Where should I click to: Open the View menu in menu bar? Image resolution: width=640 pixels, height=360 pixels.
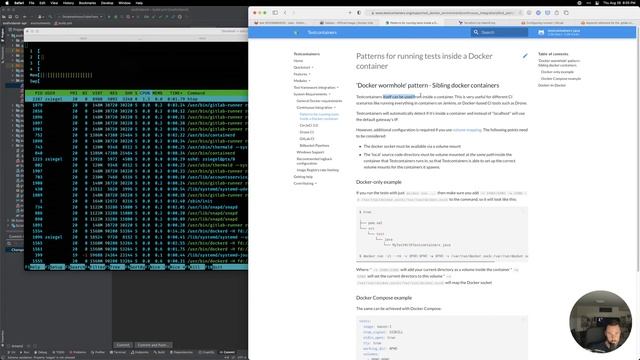pos(54,3)
